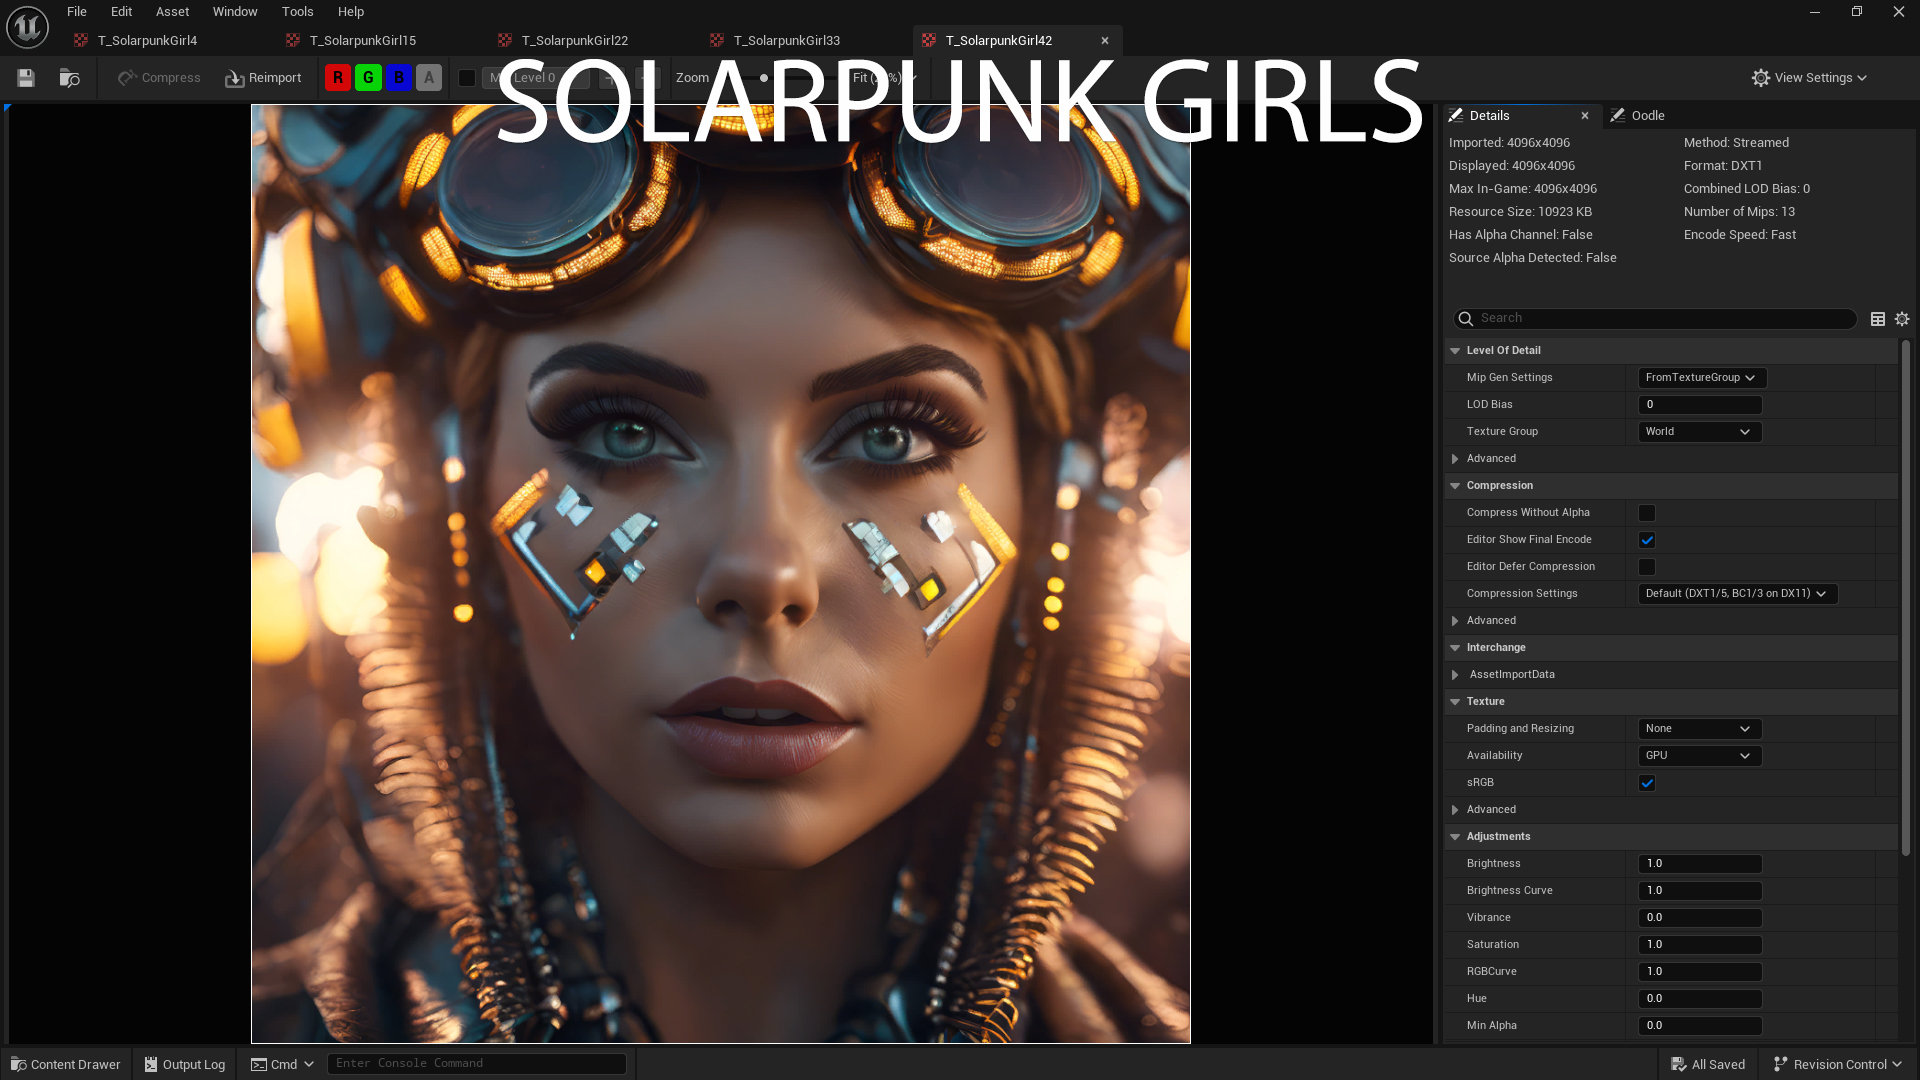Expand Advanced under Texture section
The image size is (1920, 1080).
(1455, 810)
